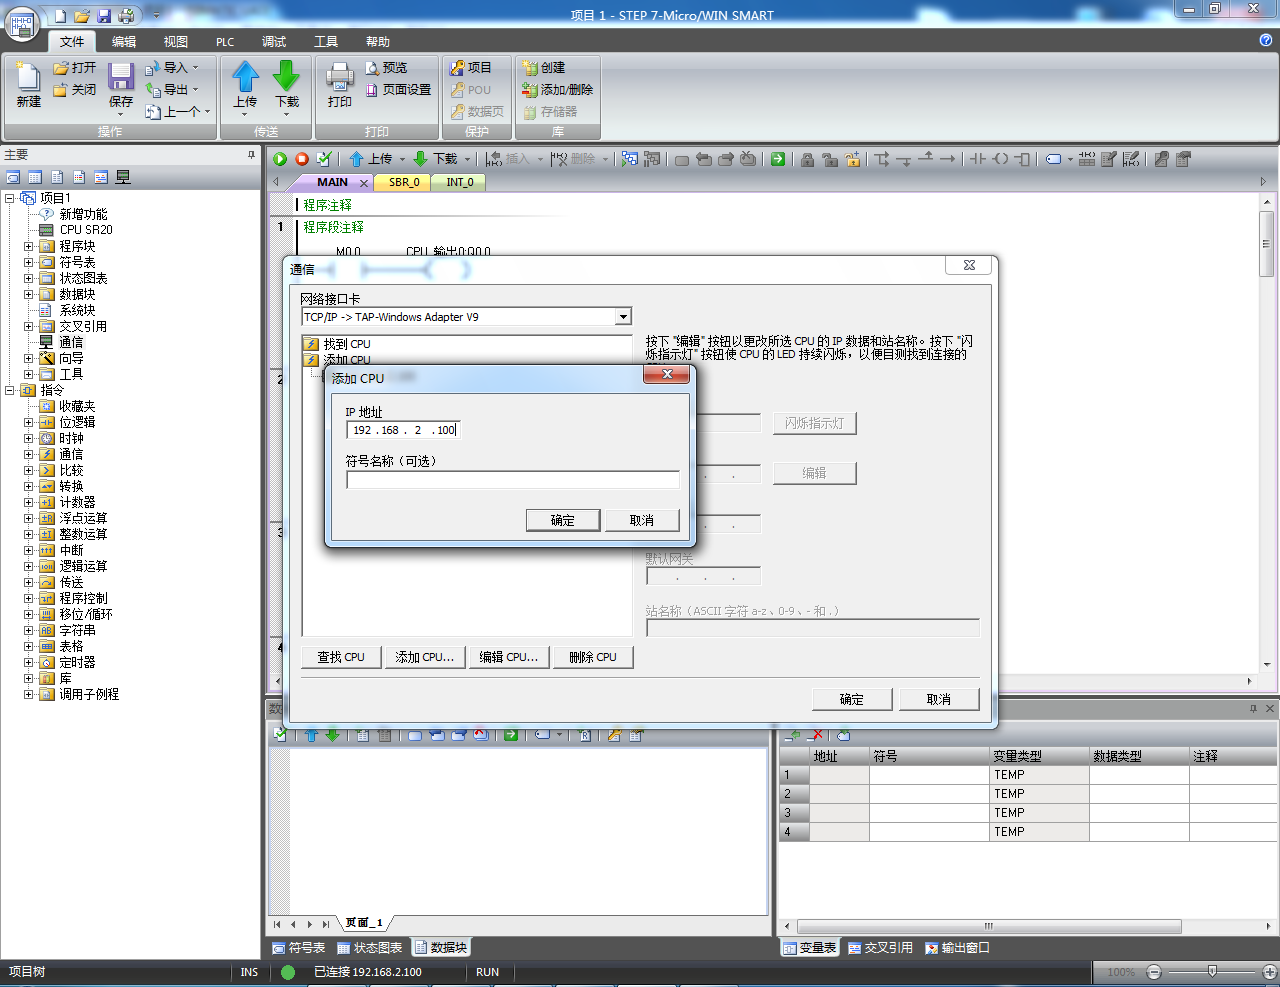Click 确定 in the 通信 dialog
This screenshot has height=987, width=1280.
click(852, 699)
